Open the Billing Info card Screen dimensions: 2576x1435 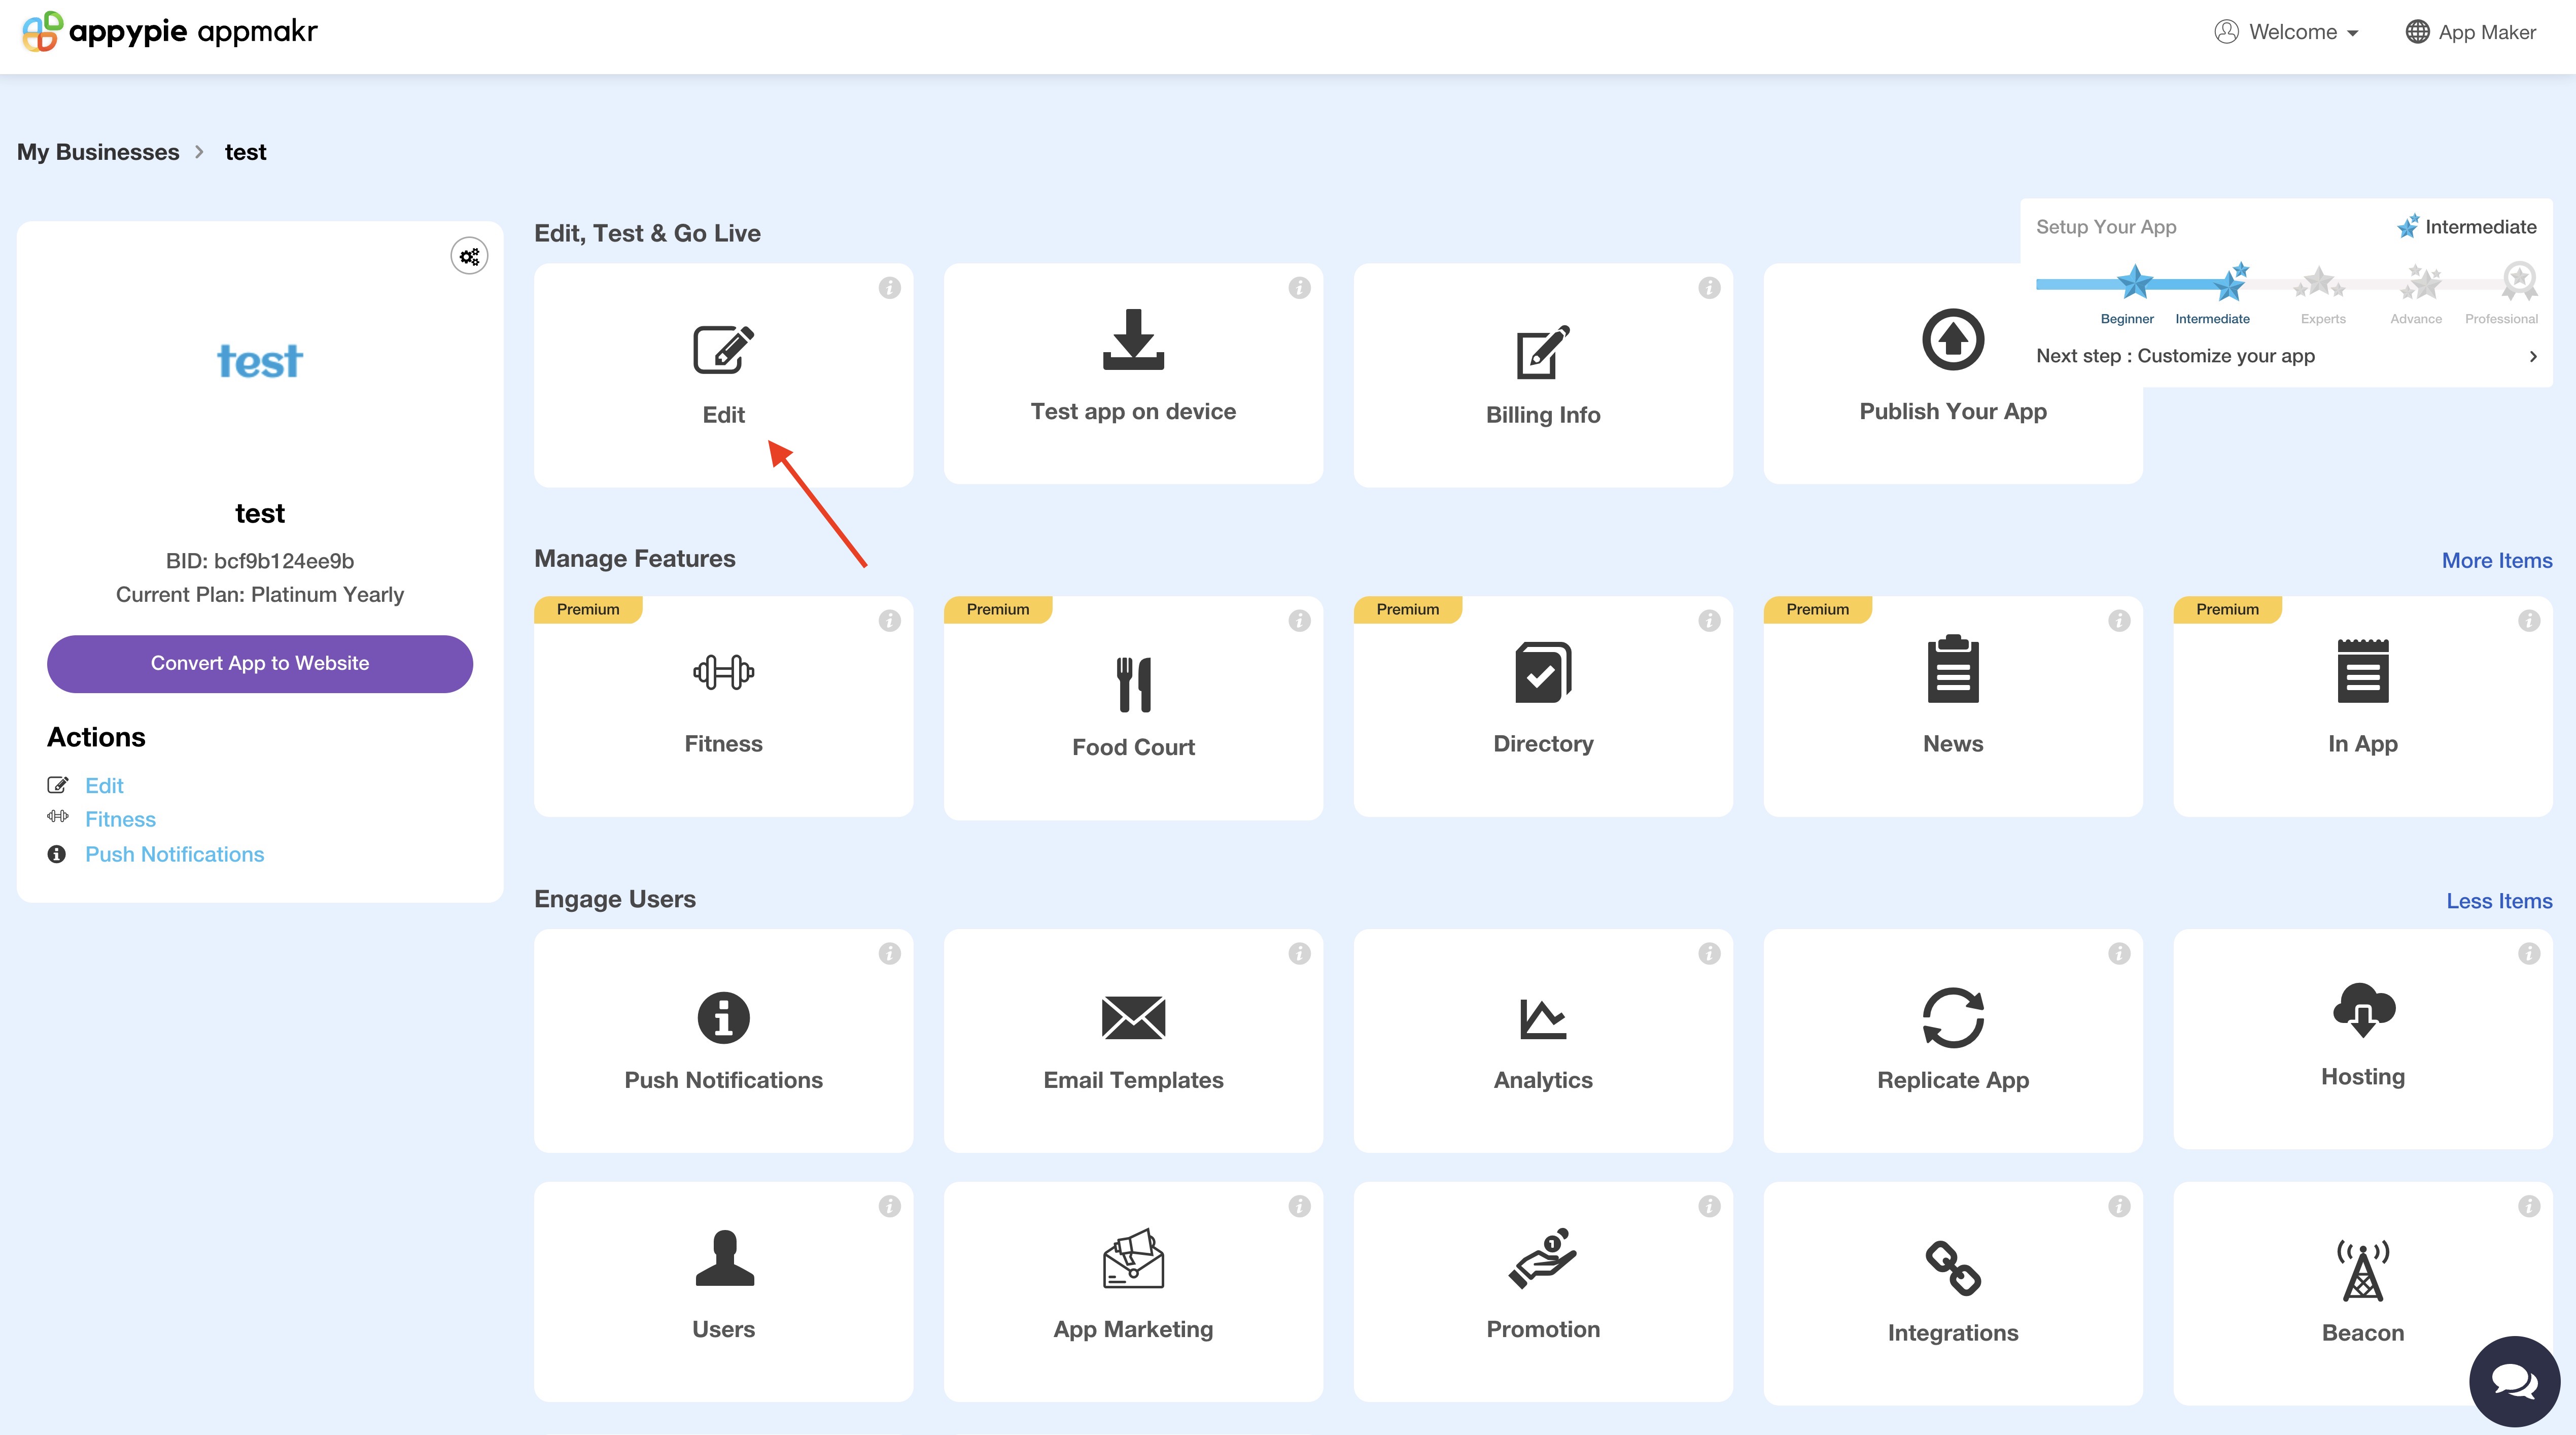[1543, 375]
